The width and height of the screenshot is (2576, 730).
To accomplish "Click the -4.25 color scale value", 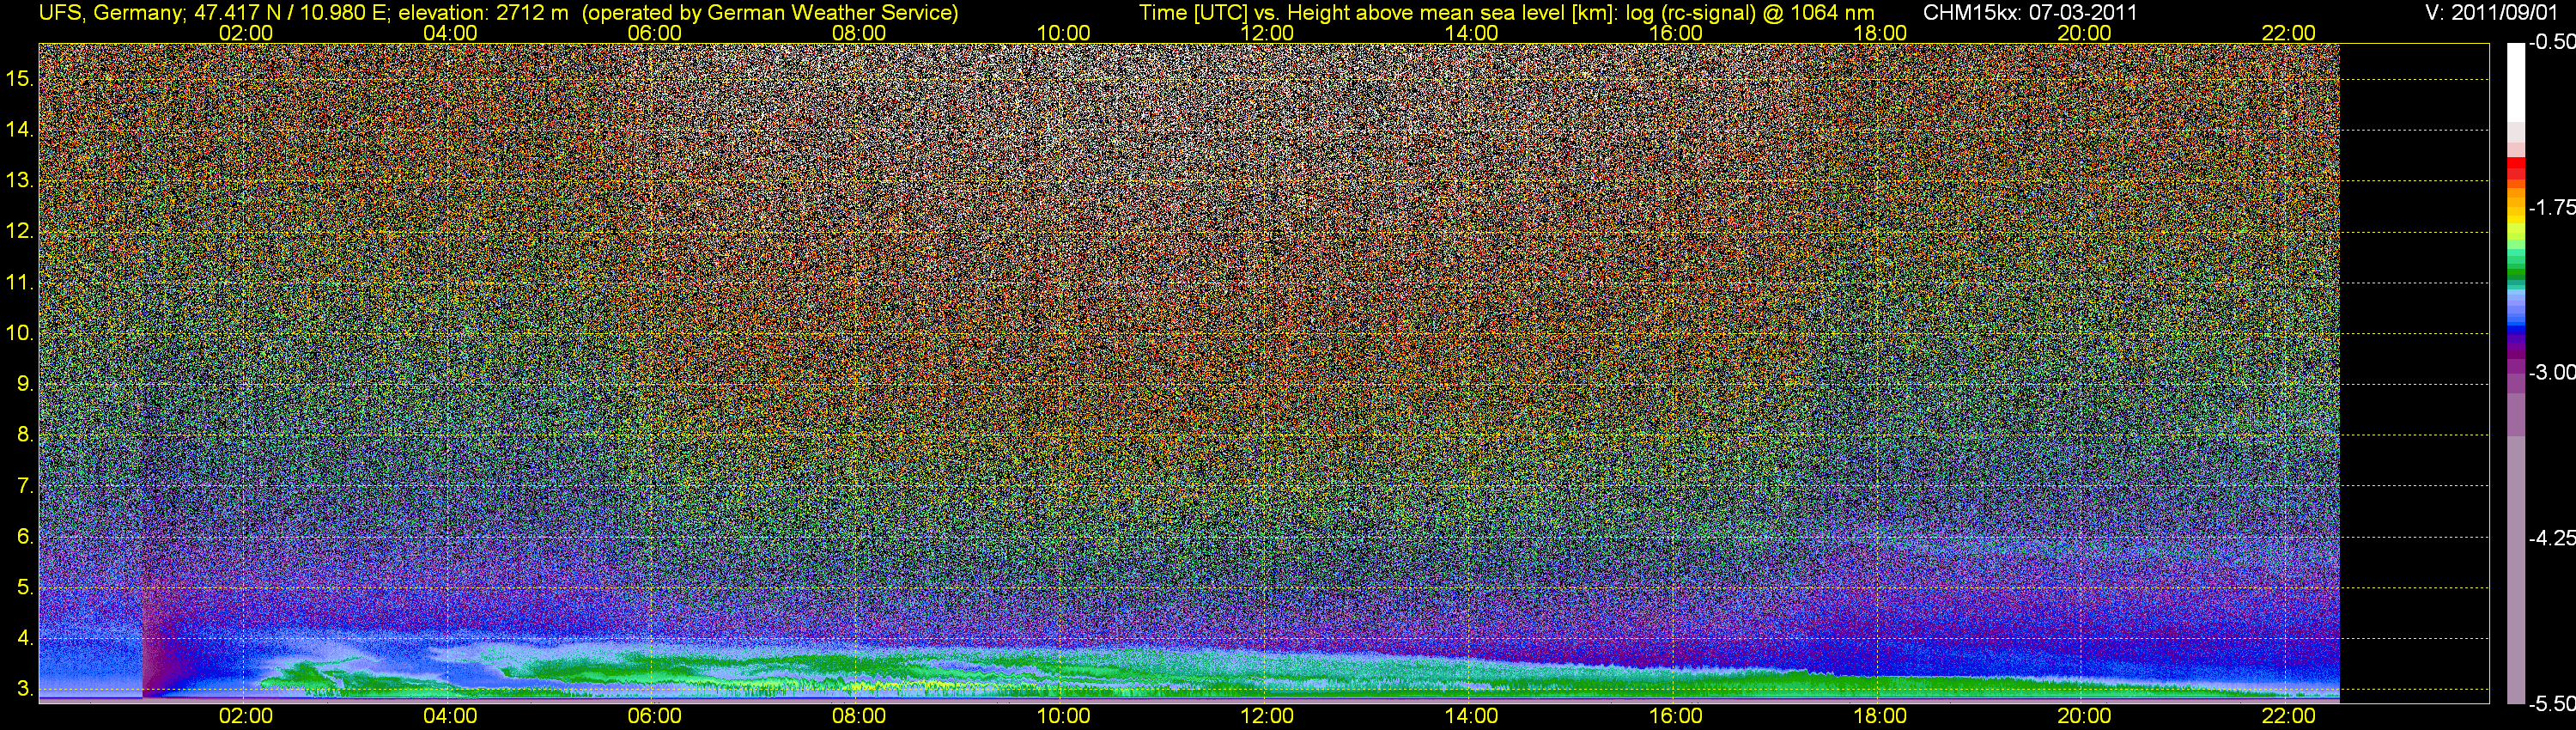I will tap(2552, 538).
